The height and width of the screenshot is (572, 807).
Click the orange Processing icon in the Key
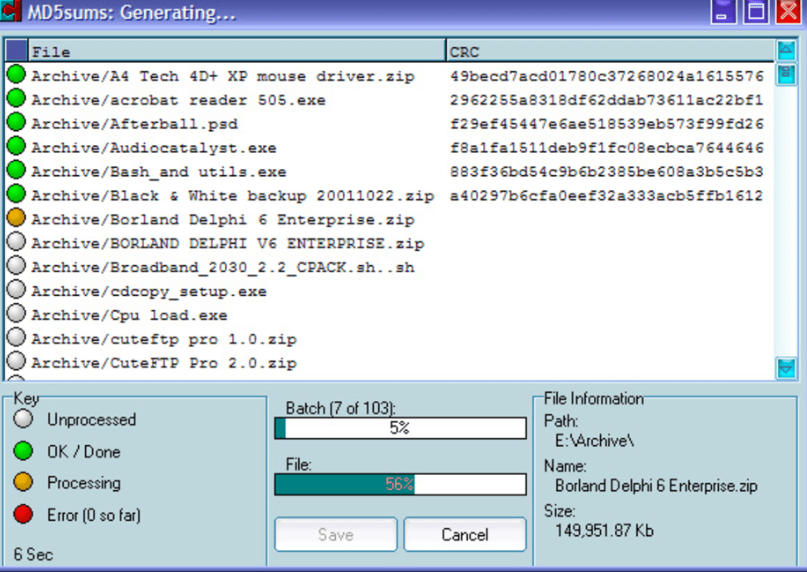click(23, 483)
